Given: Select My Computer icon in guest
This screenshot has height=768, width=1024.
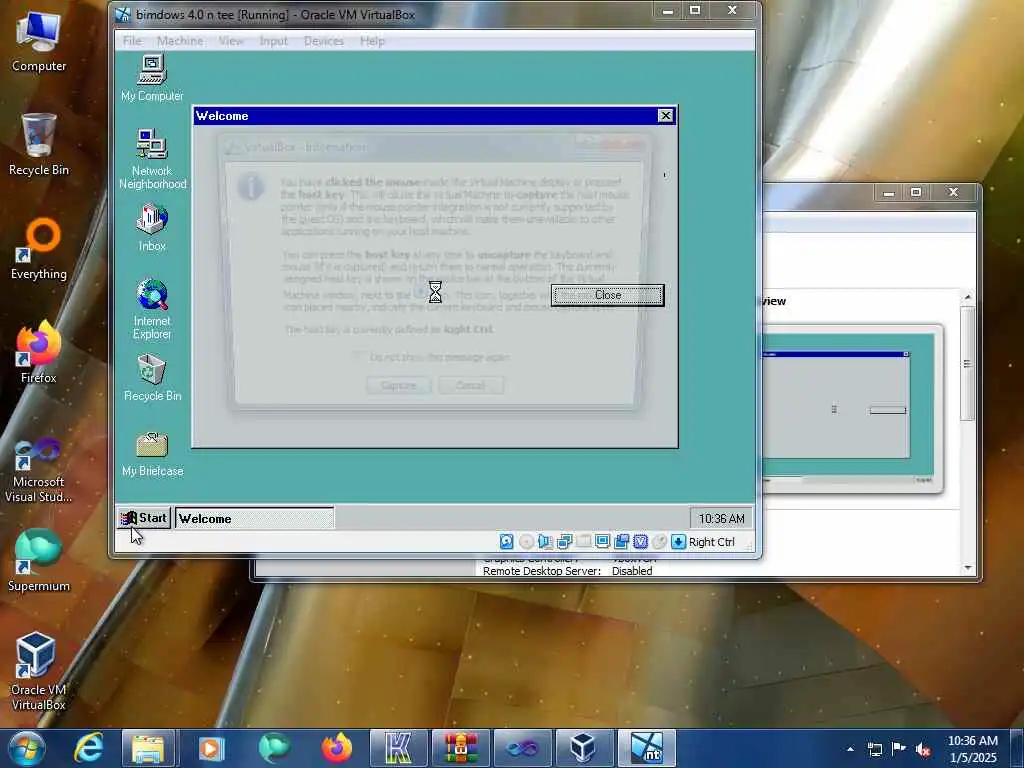Looking at the screenshot, I should pyautogui.click(x=152, y=78).
